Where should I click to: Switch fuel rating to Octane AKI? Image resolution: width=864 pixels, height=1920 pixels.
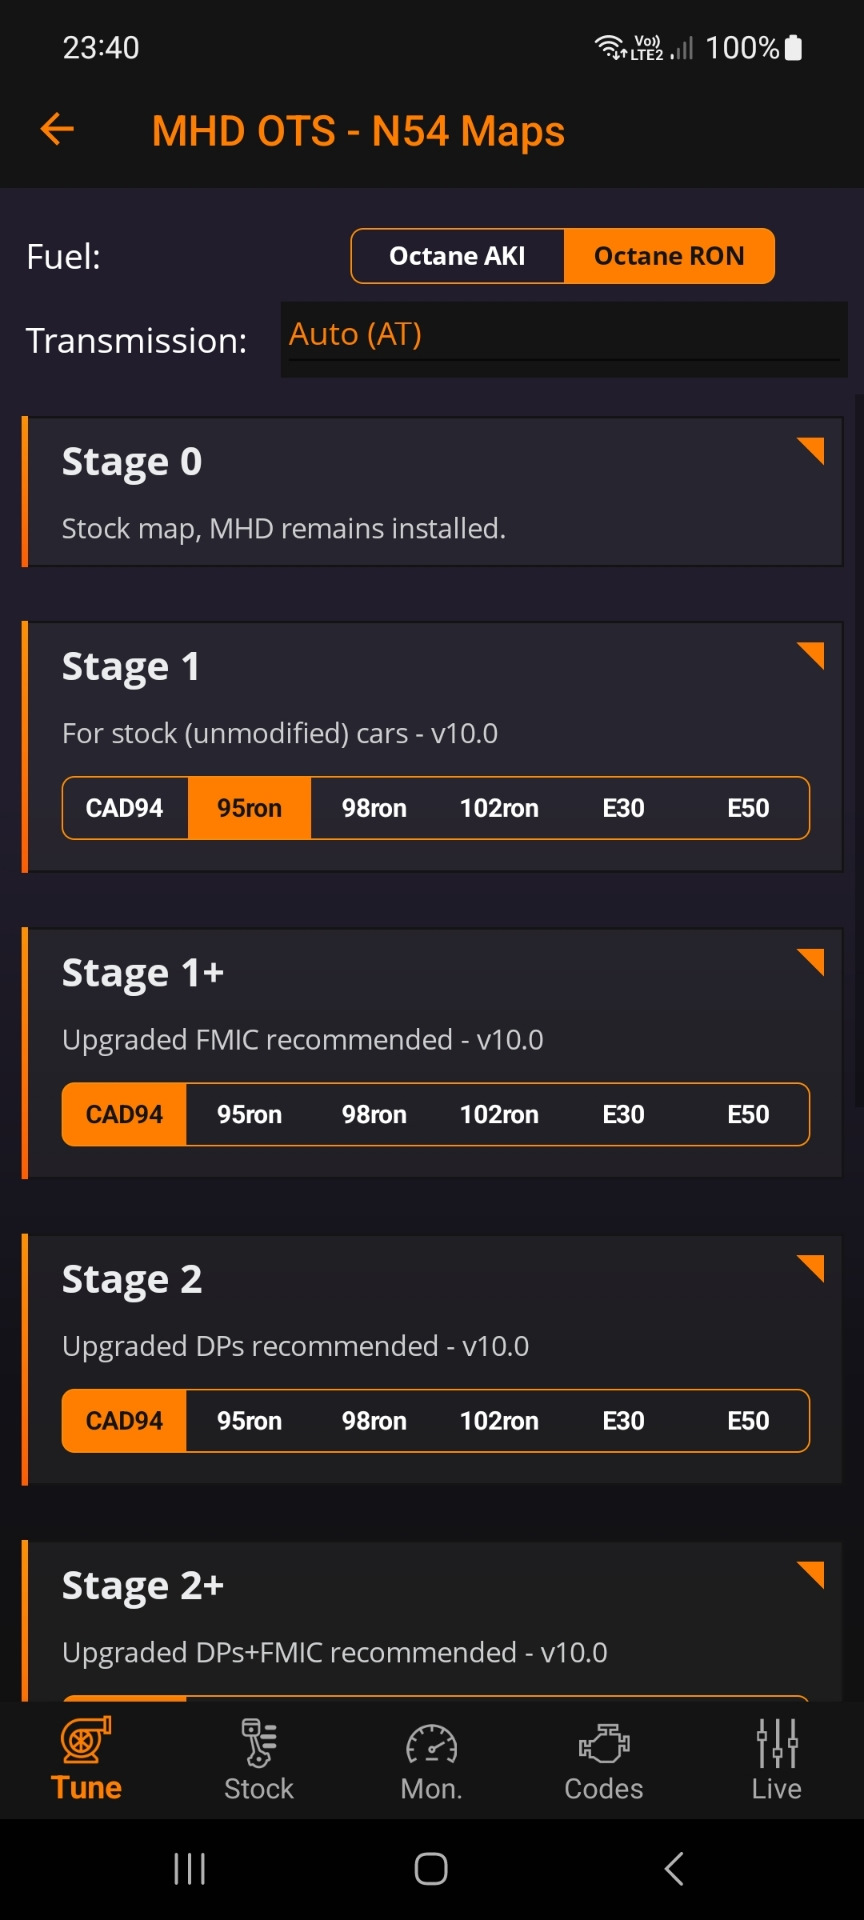point(457,256)
